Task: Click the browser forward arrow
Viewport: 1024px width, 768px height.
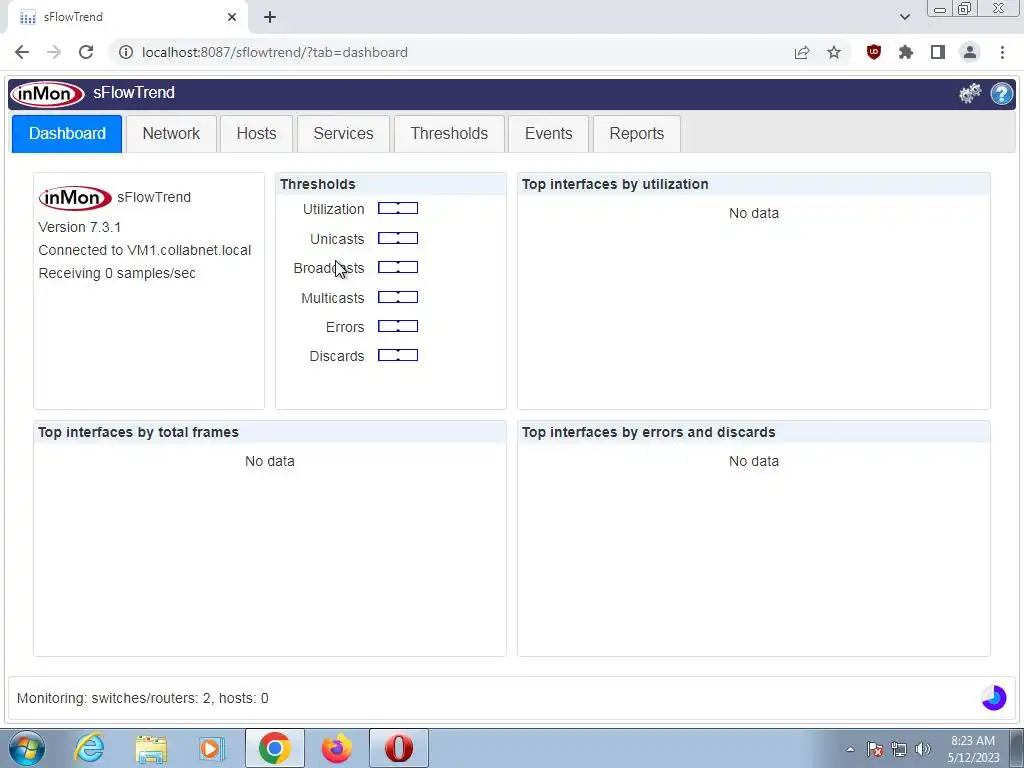Action: 54,52
